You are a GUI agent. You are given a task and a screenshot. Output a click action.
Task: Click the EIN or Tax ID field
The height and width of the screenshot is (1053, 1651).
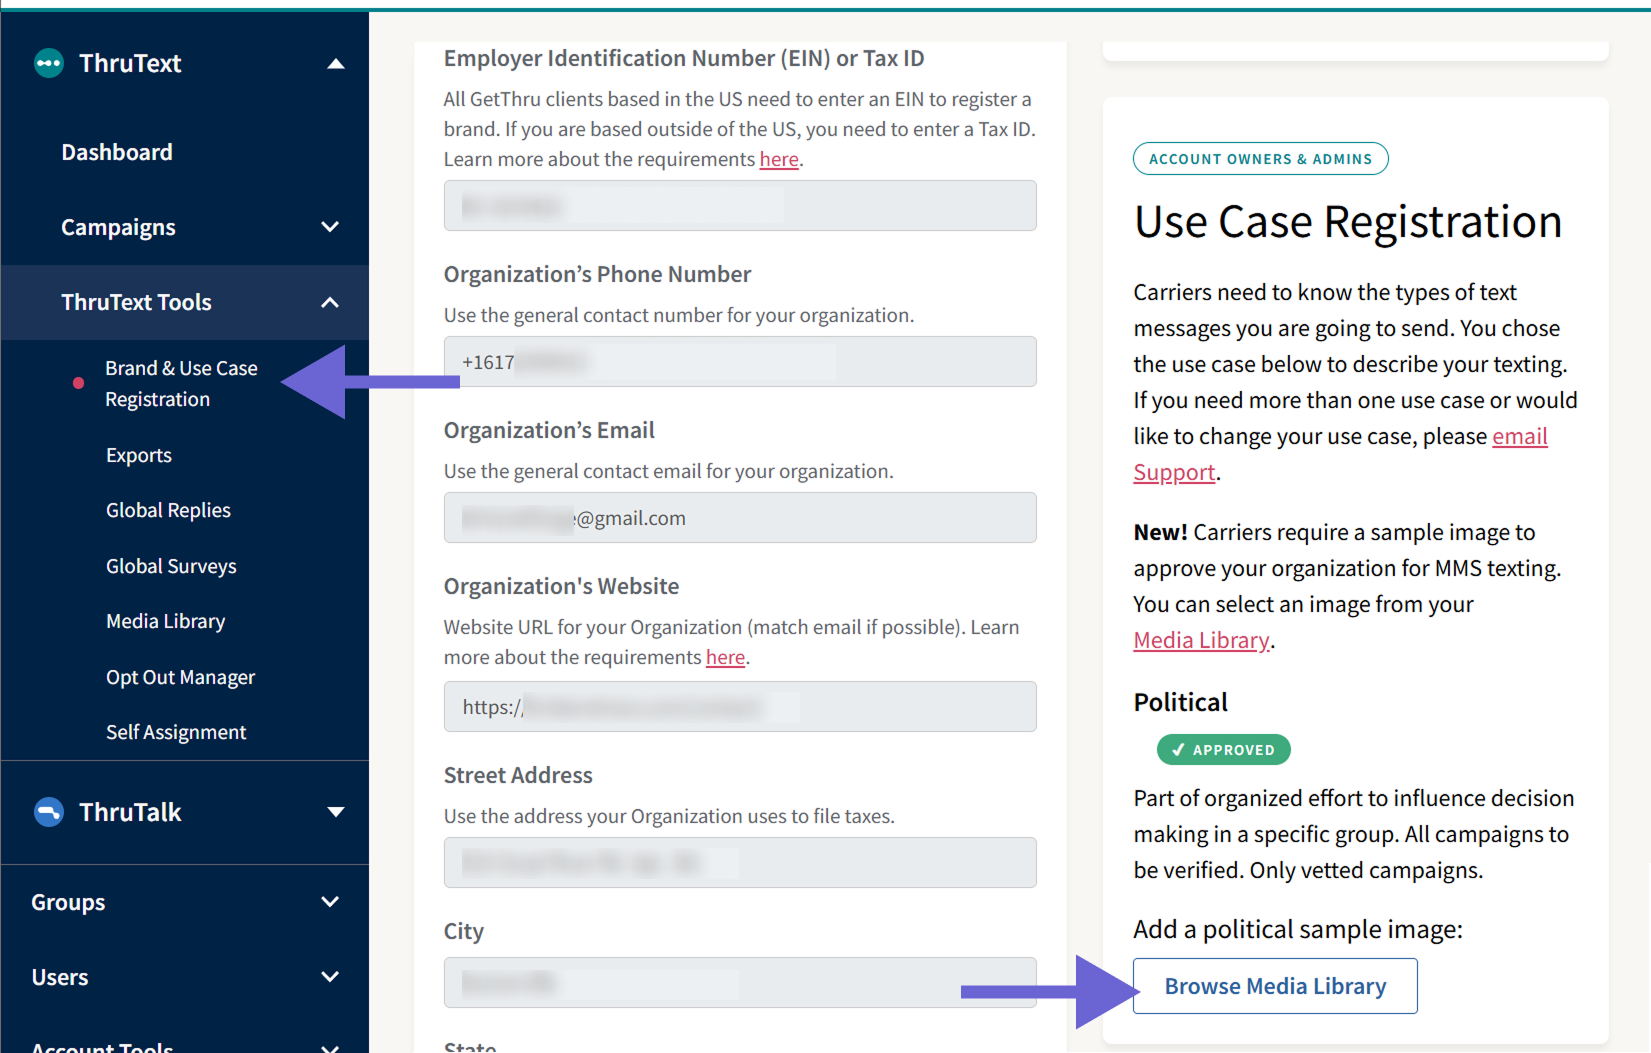point(740,206)
